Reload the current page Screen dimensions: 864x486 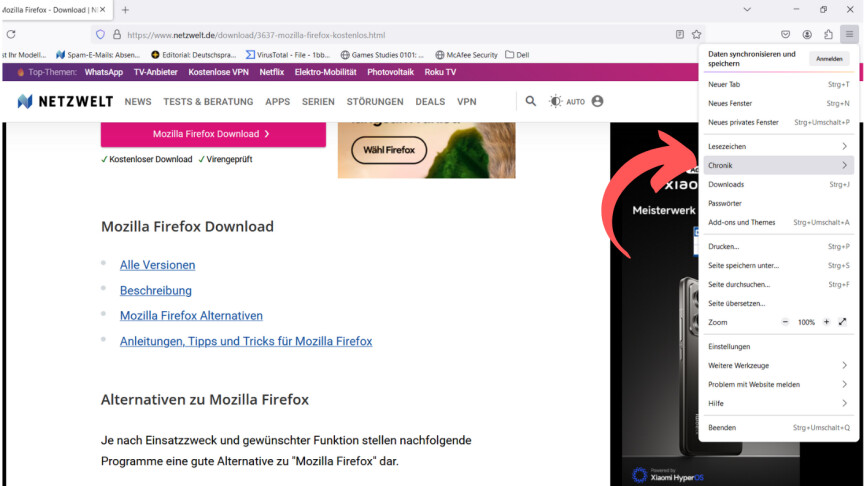pyautogui.click(x=11, y=34)
